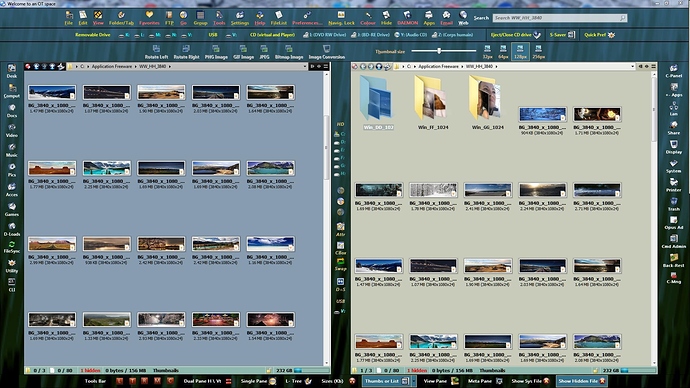690x388 pixels.
Task: Go to Docs from the sidebar
Action: coord(11,110)
